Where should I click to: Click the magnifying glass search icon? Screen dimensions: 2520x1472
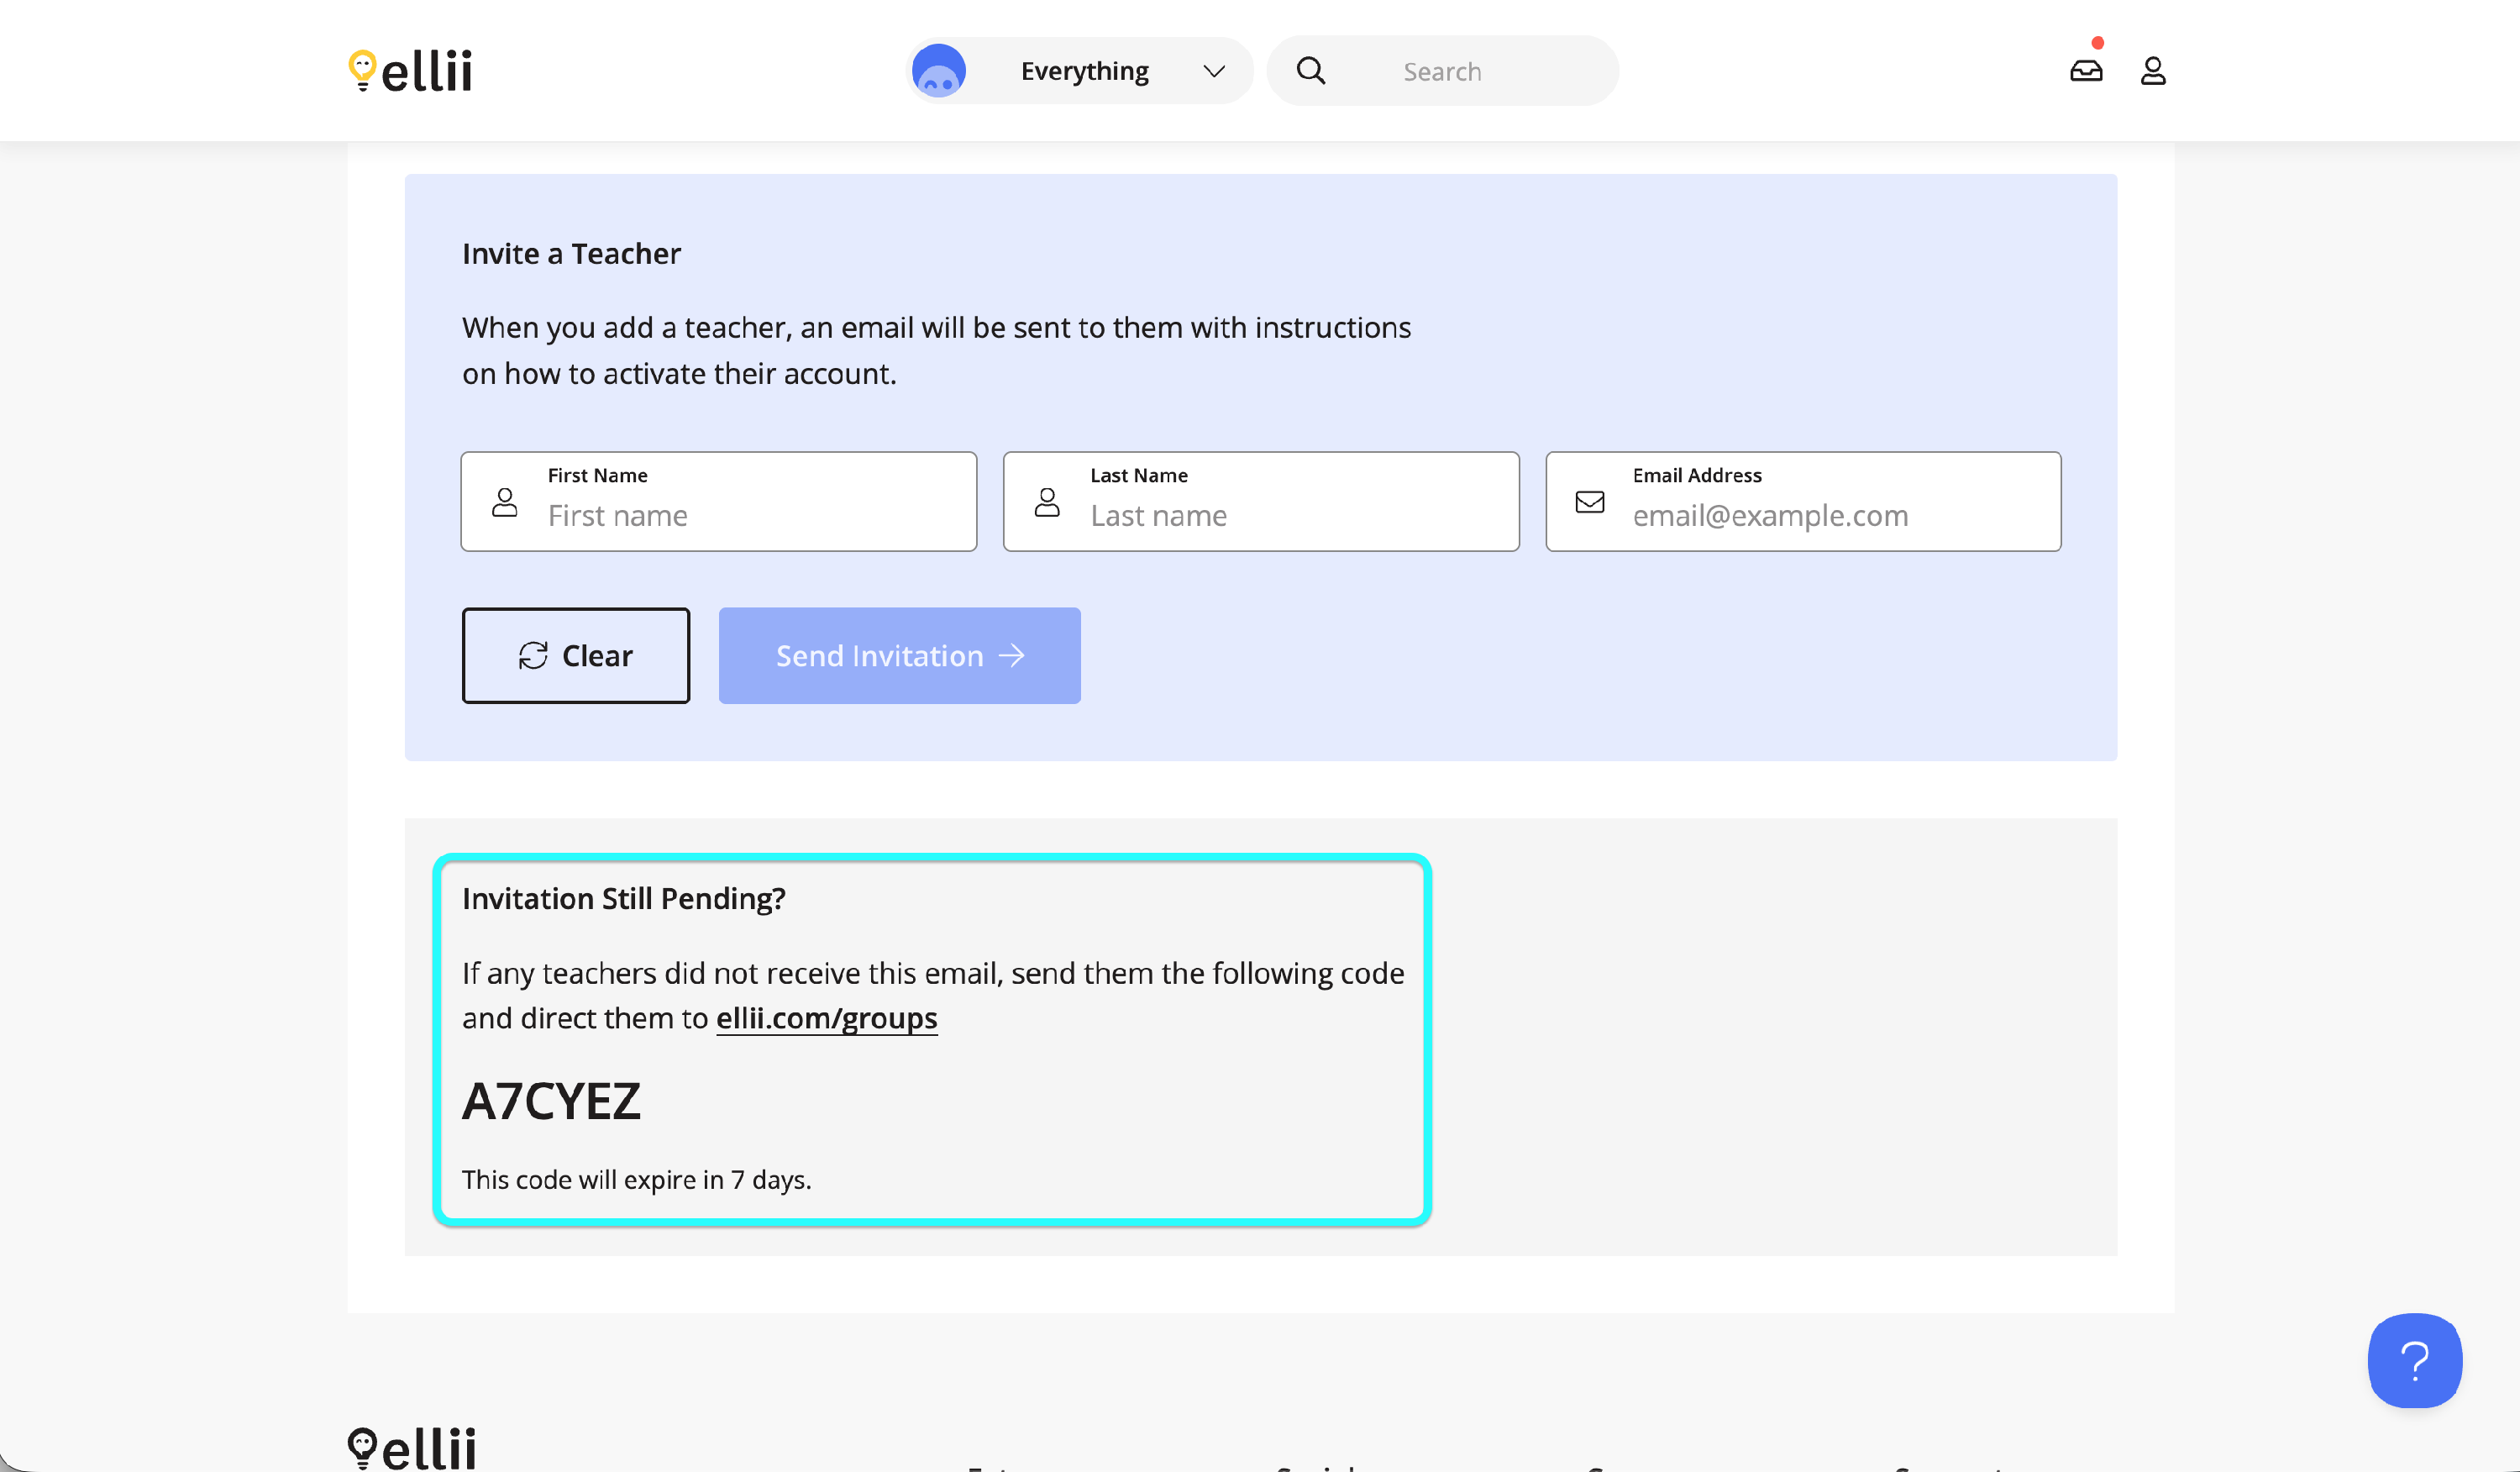pos(1311,71)
